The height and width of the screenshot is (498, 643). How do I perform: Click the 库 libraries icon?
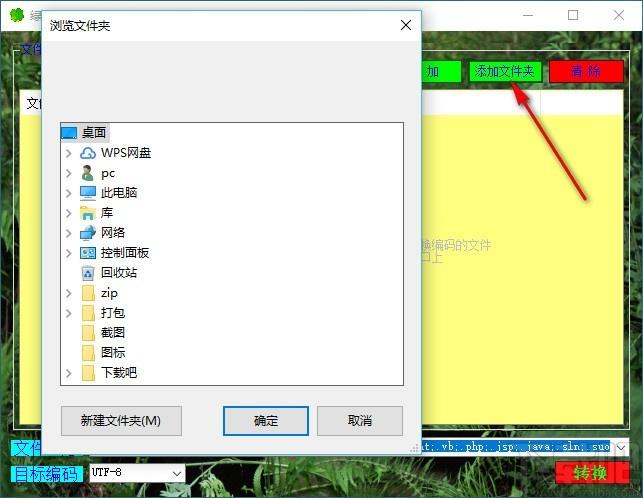[88, 213]
